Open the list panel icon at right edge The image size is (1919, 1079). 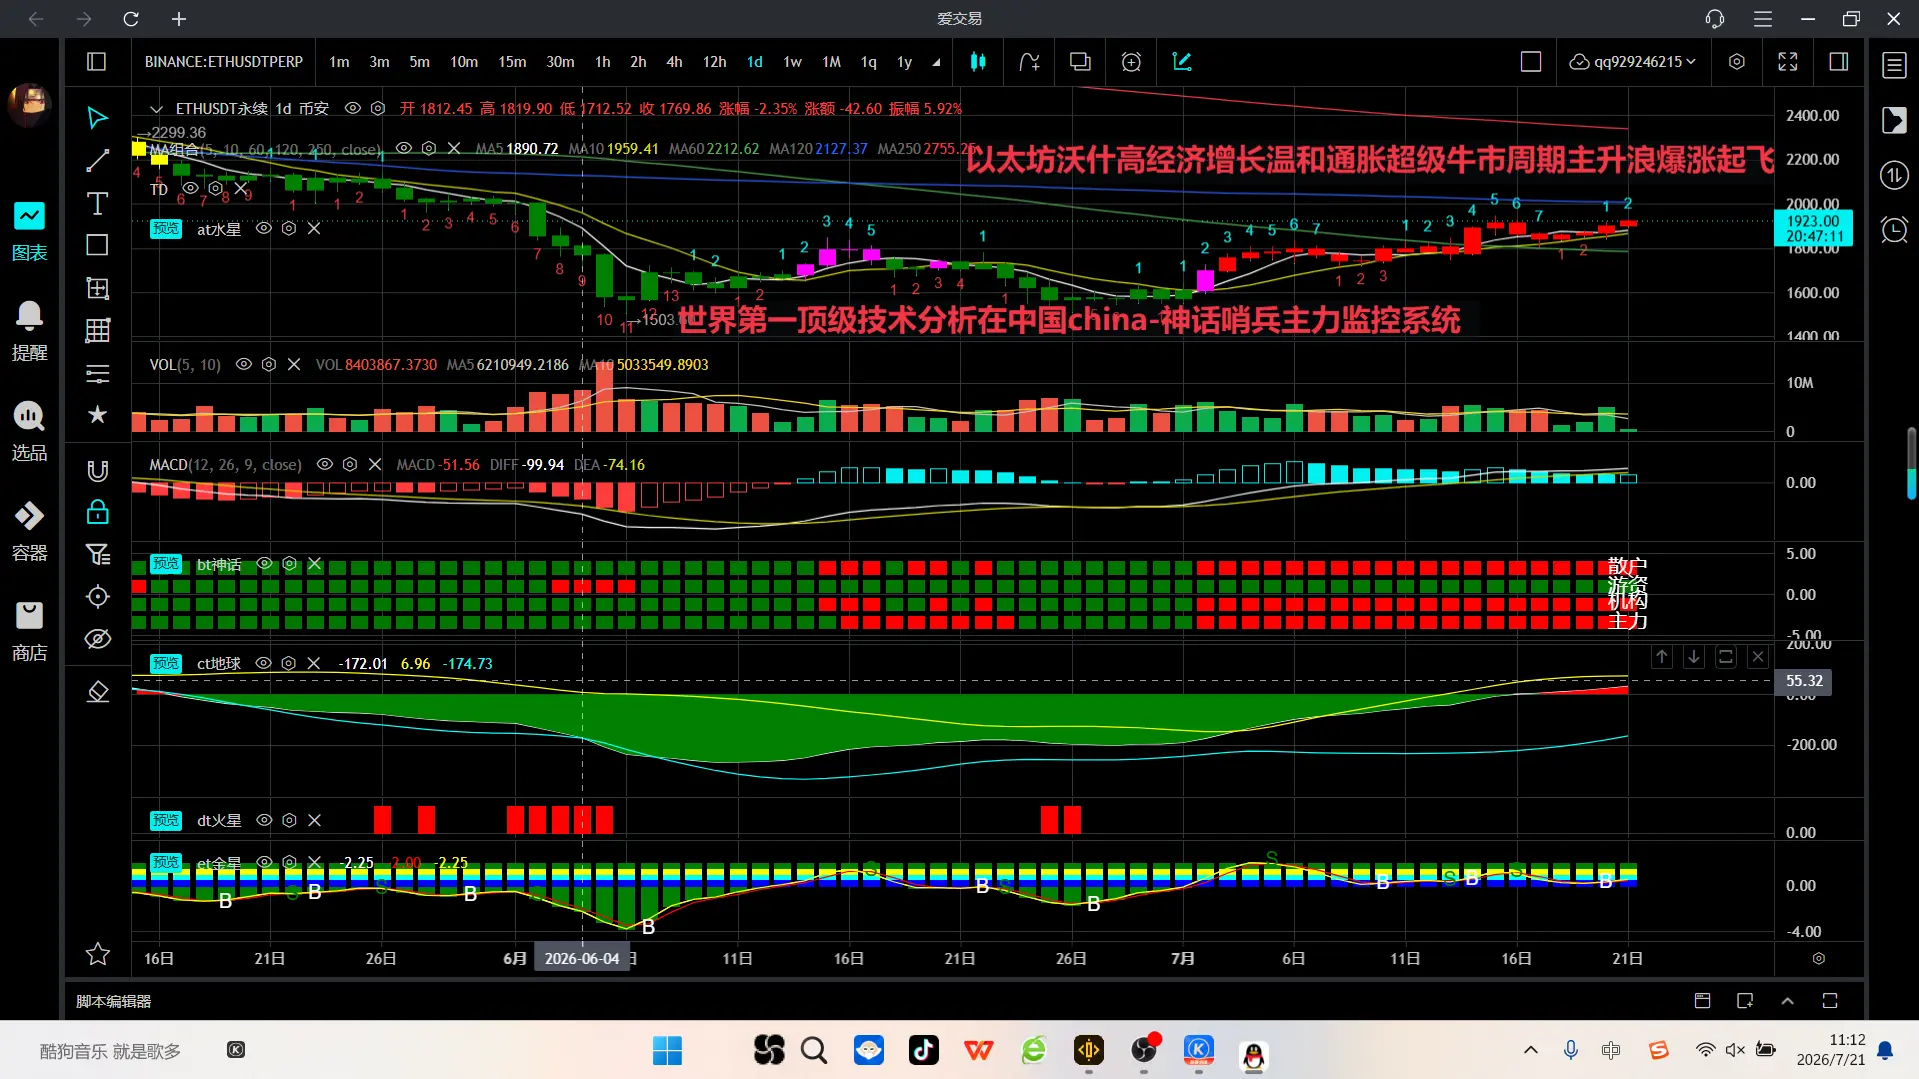(x=1894, y=66)
